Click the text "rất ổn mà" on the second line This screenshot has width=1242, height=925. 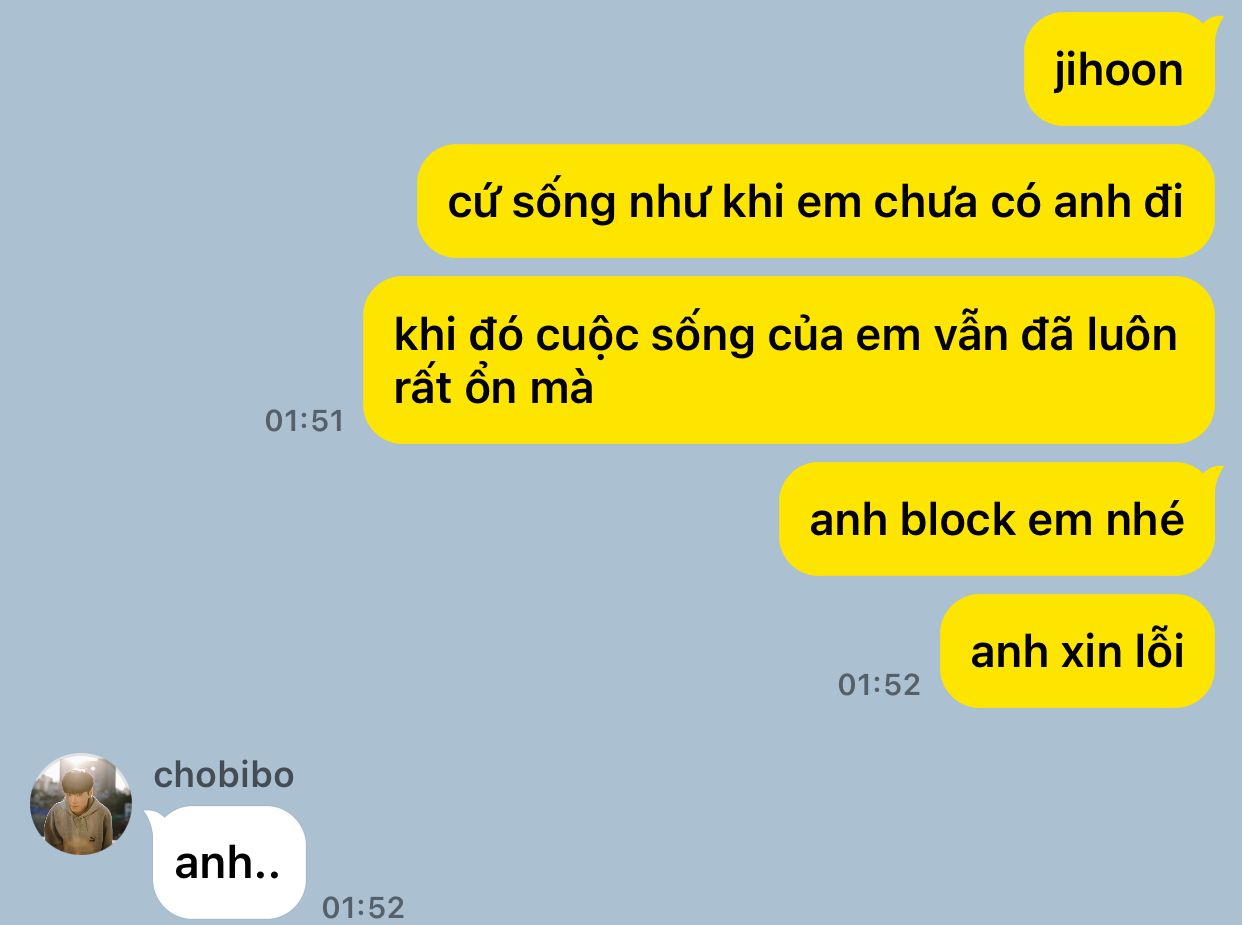(494, 388)
